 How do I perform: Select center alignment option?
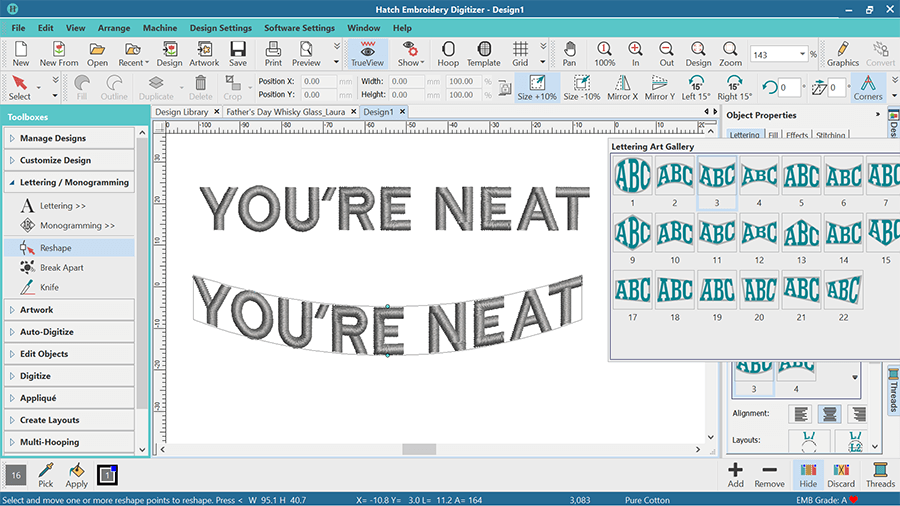click(828, 413)
